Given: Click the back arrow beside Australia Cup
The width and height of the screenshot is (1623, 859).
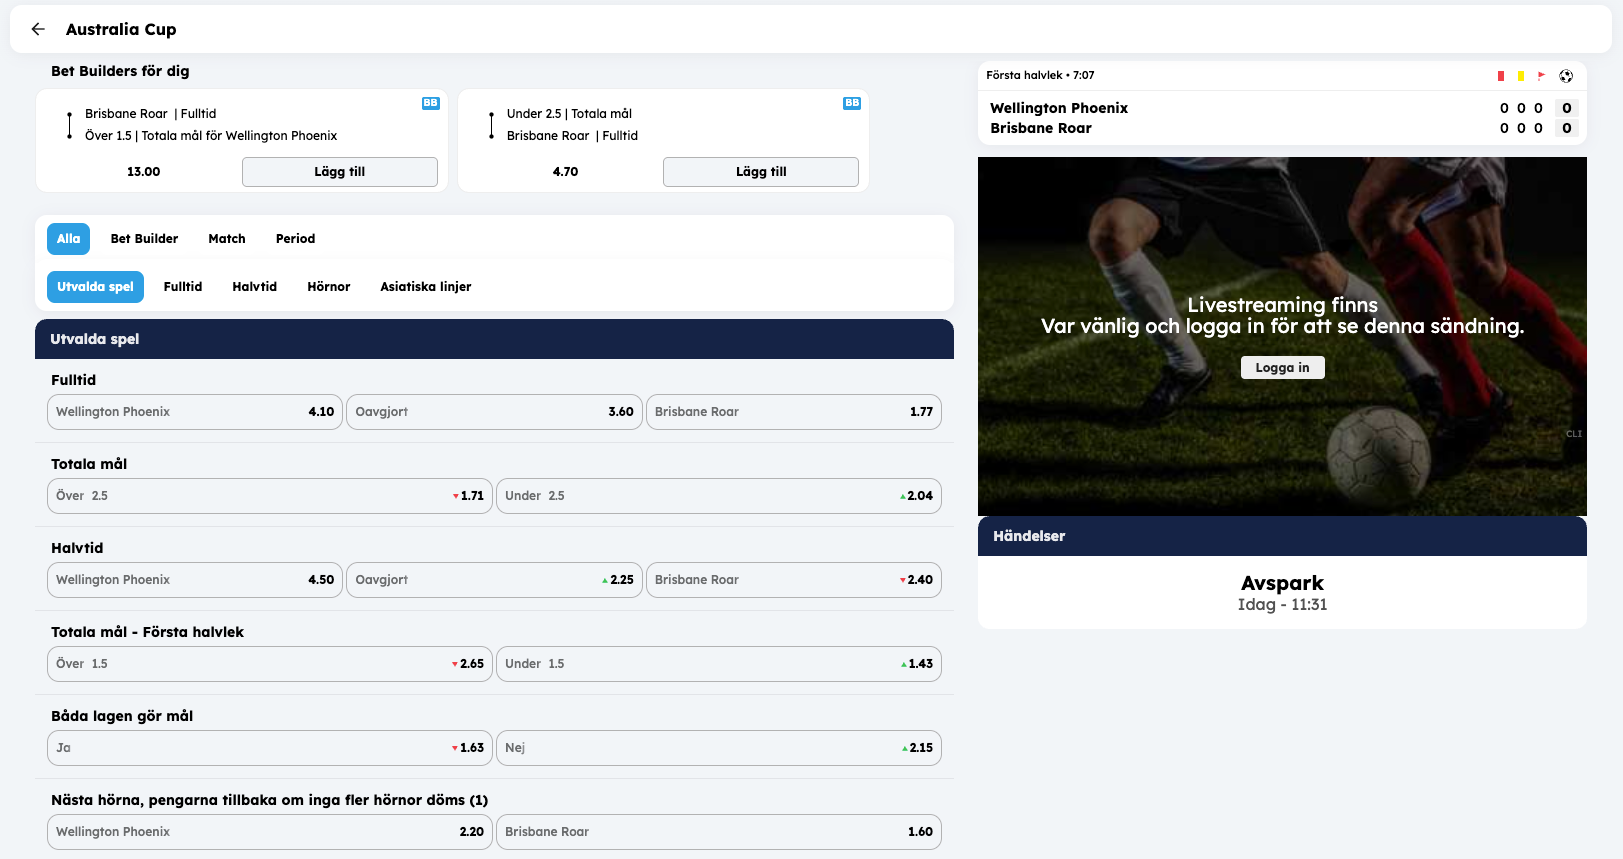Looking at the screenshot, I should click(38, 29).
